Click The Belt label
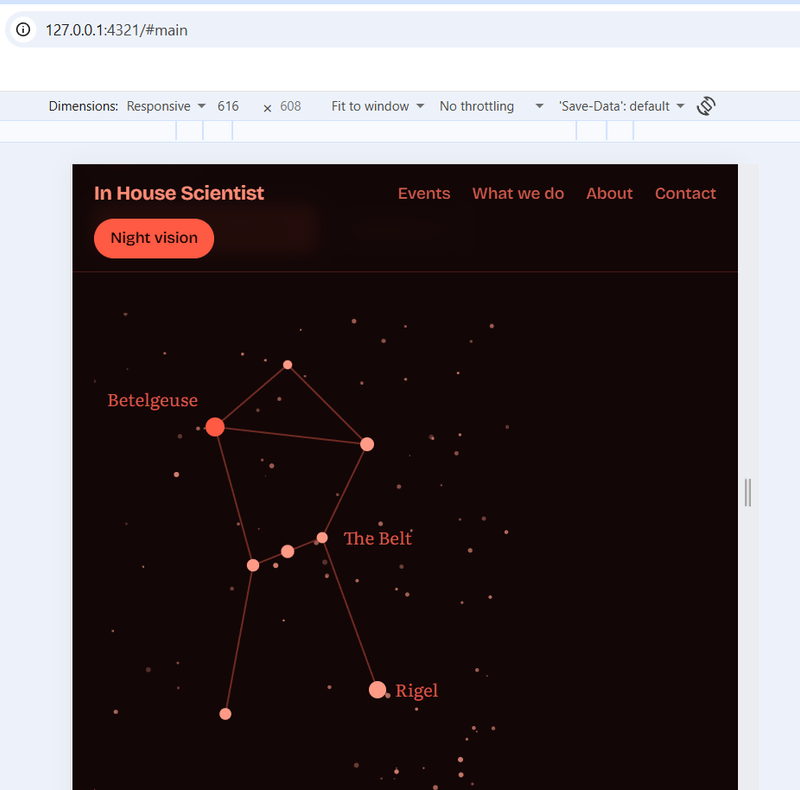Screen dimensions: 800x790 [x=378, y=538]
